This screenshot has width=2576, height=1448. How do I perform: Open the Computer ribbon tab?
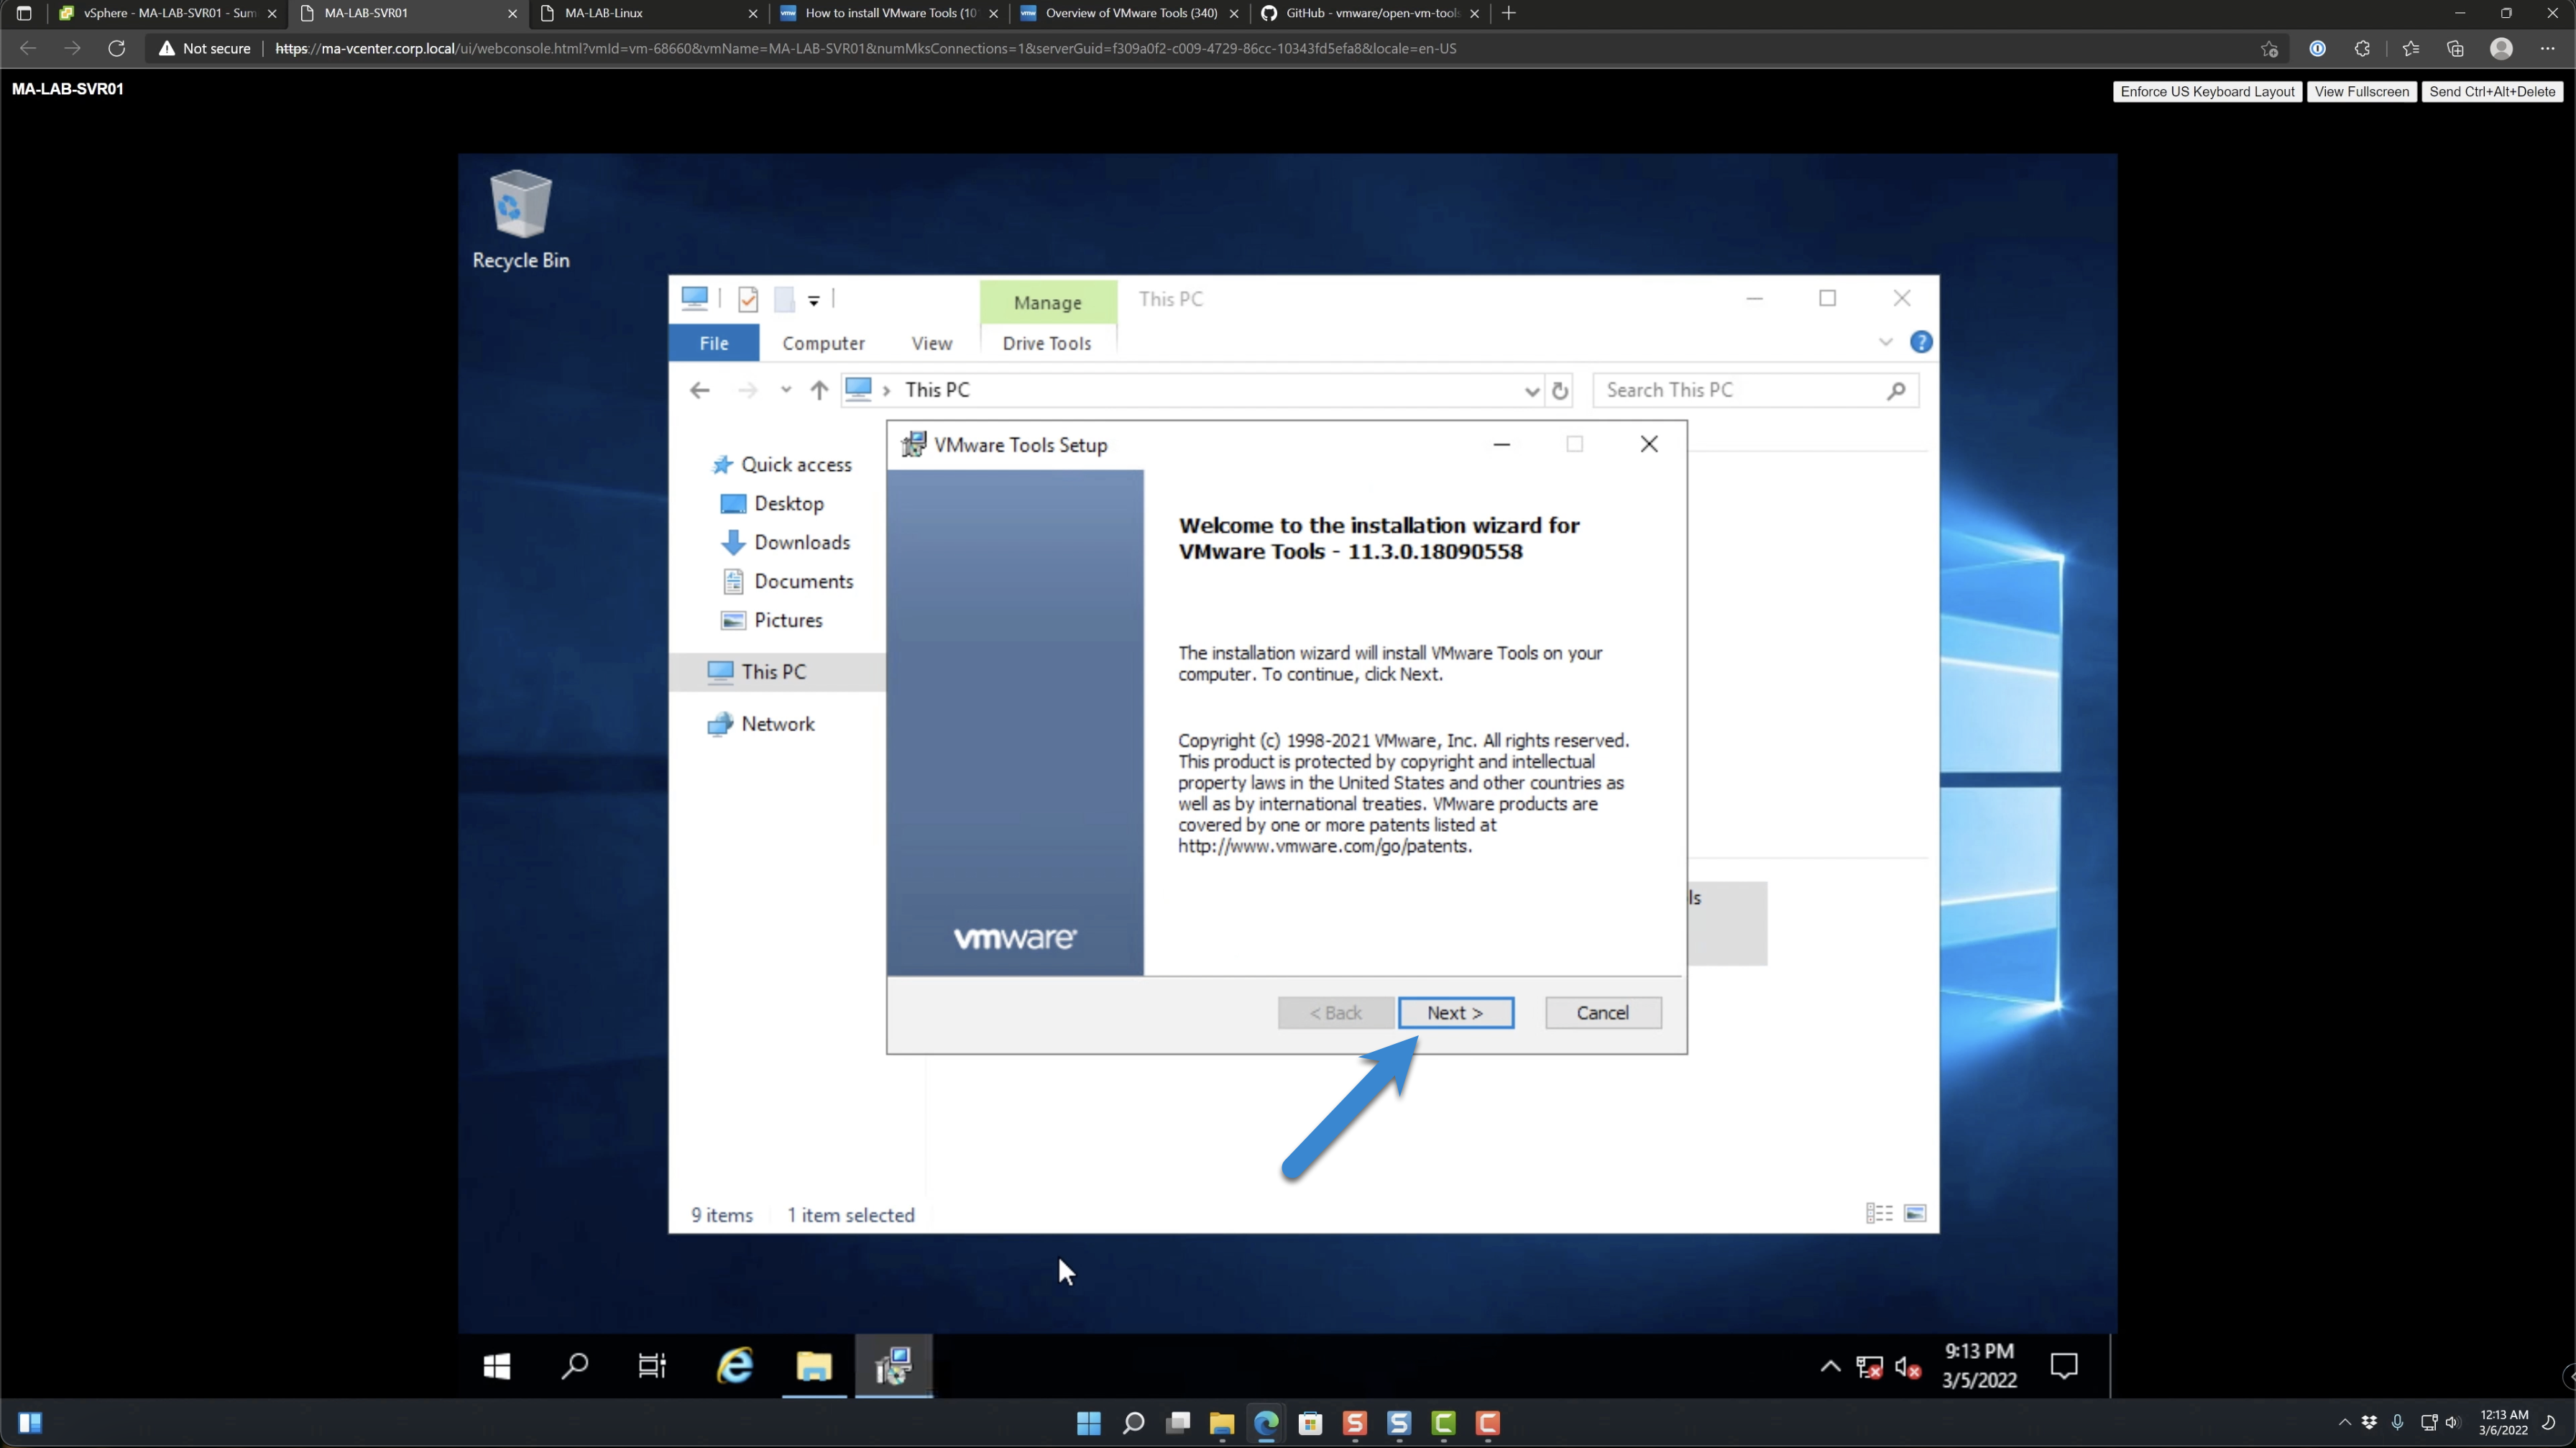(823, 343)
